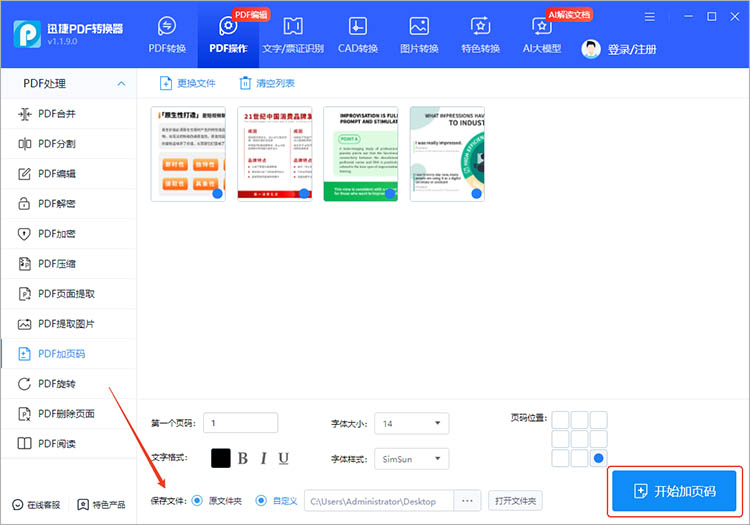Select PDF编辑 in the sidebar
Viewport: 750px width, 525px height.
pyautogui.click(x=68, y=174)
